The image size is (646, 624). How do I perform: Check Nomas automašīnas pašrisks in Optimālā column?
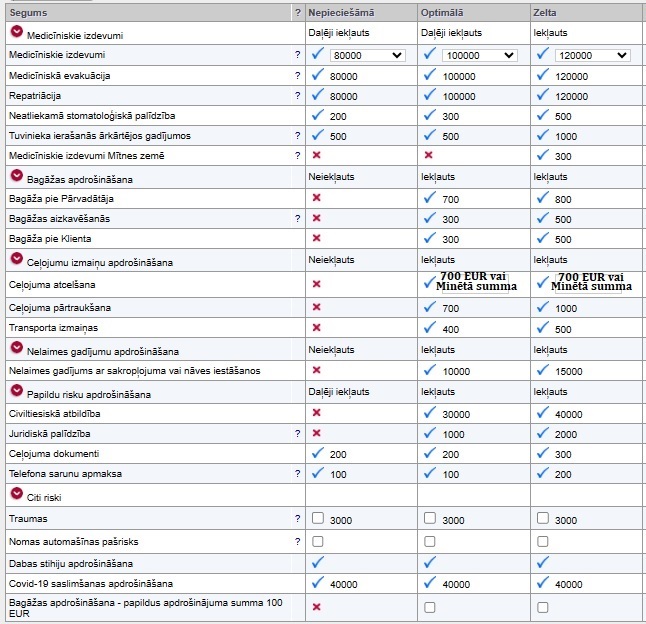tap(430, 541)
